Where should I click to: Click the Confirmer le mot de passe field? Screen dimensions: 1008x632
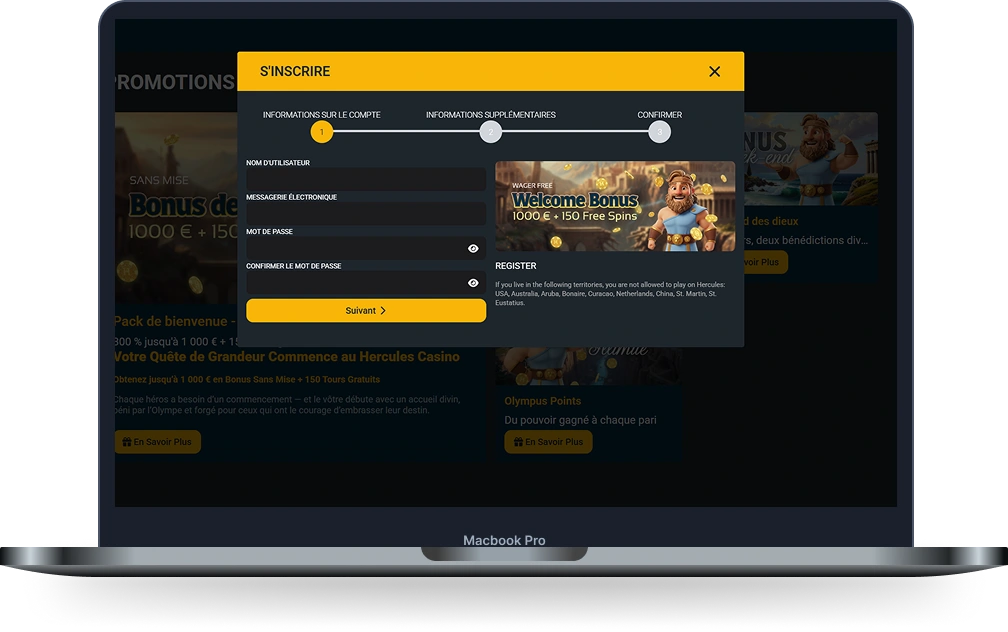pos(366,283)
